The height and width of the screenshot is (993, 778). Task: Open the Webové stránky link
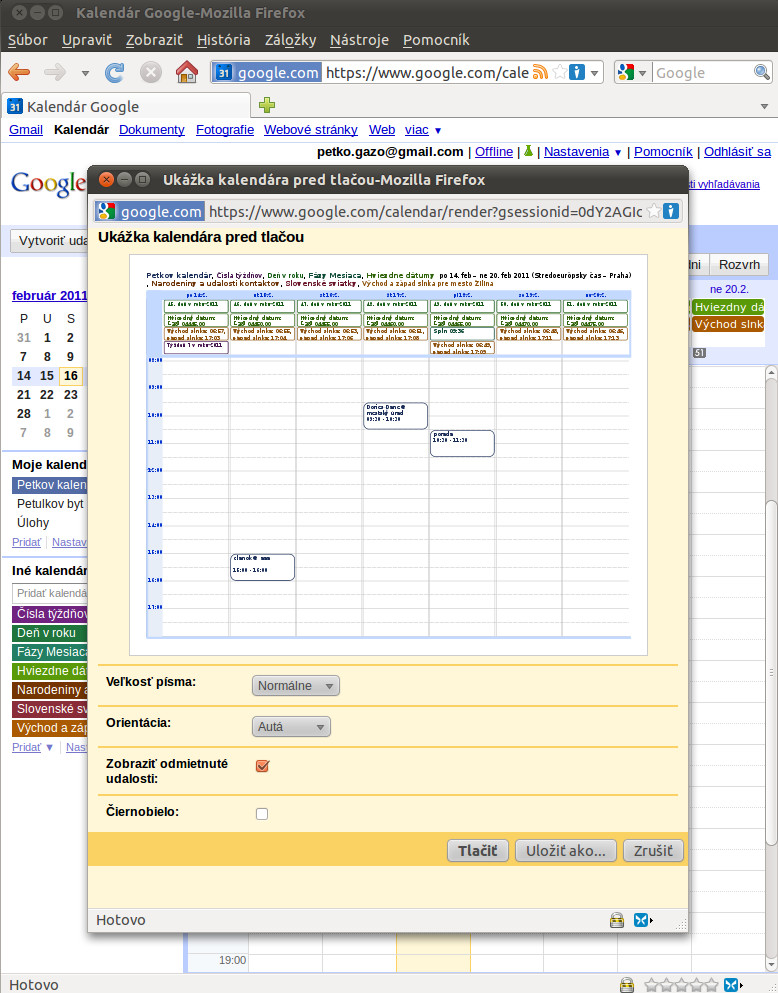click(x=311, y=130)
